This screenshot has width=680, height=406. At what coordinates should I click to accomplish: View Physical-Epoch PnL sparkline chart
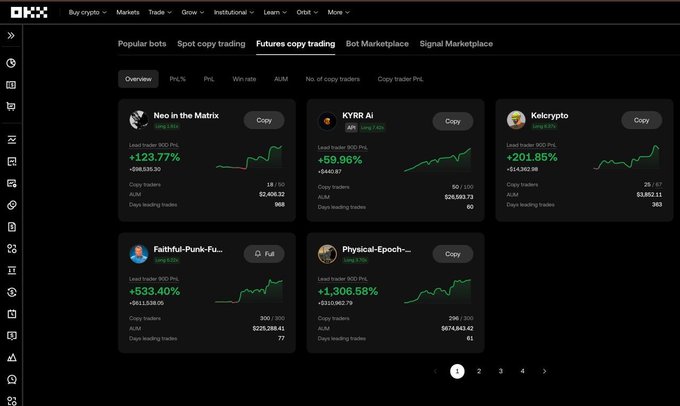[438, 291]
